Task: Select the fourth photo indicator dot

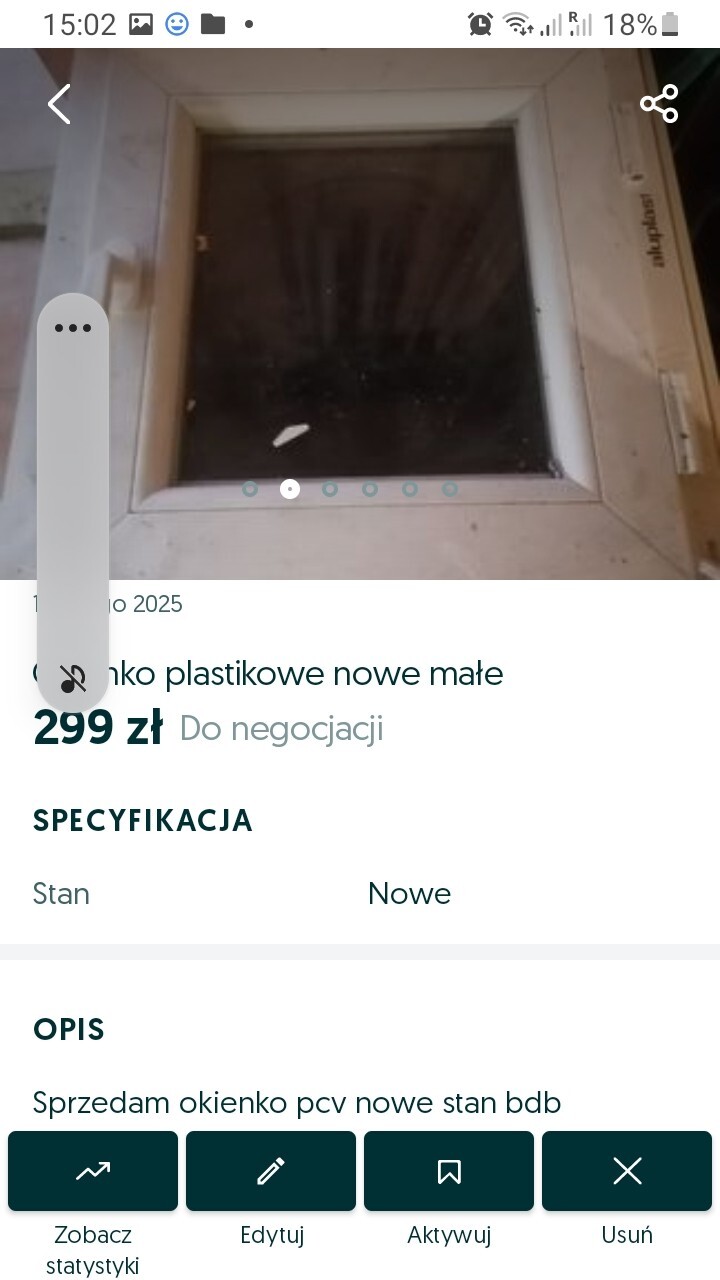Action: [x=370, y=489]
